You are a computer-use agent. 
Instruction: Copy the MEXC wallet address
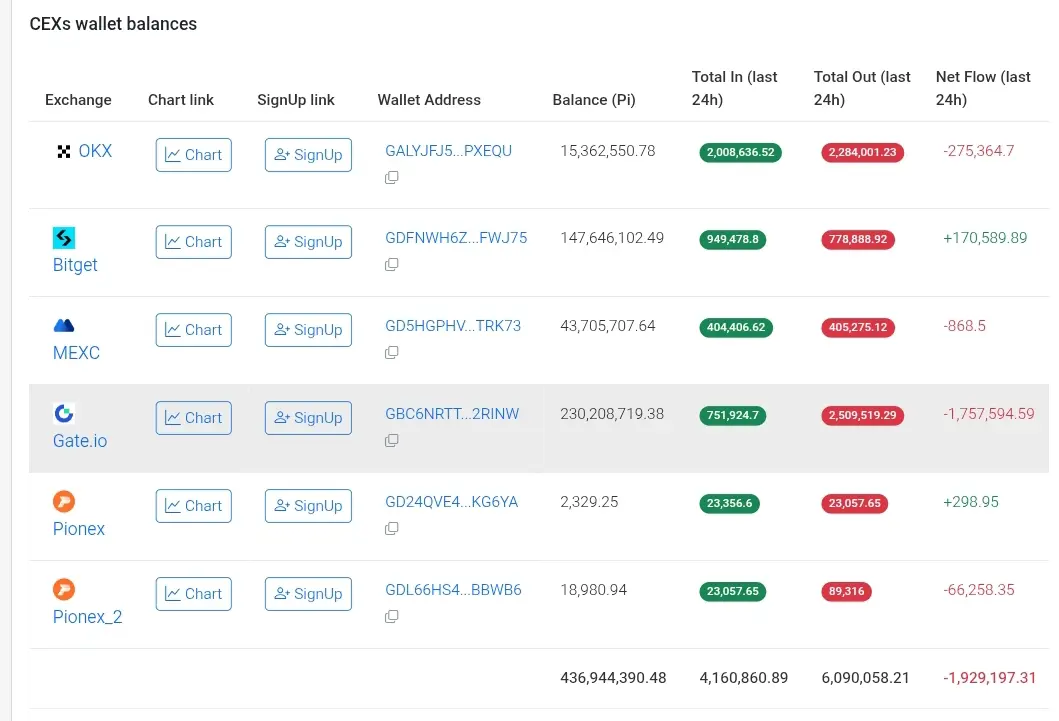(392, 353)
